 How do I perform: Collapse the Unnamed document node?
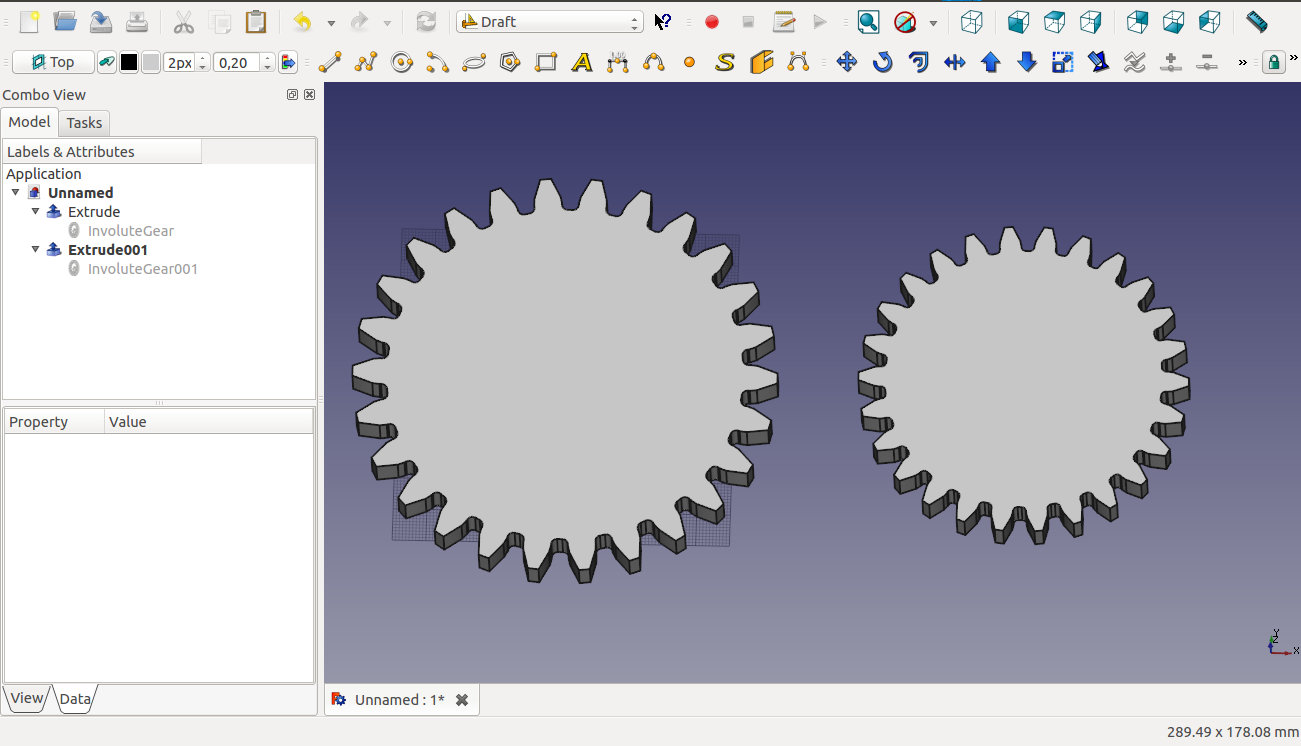[16, 192]
